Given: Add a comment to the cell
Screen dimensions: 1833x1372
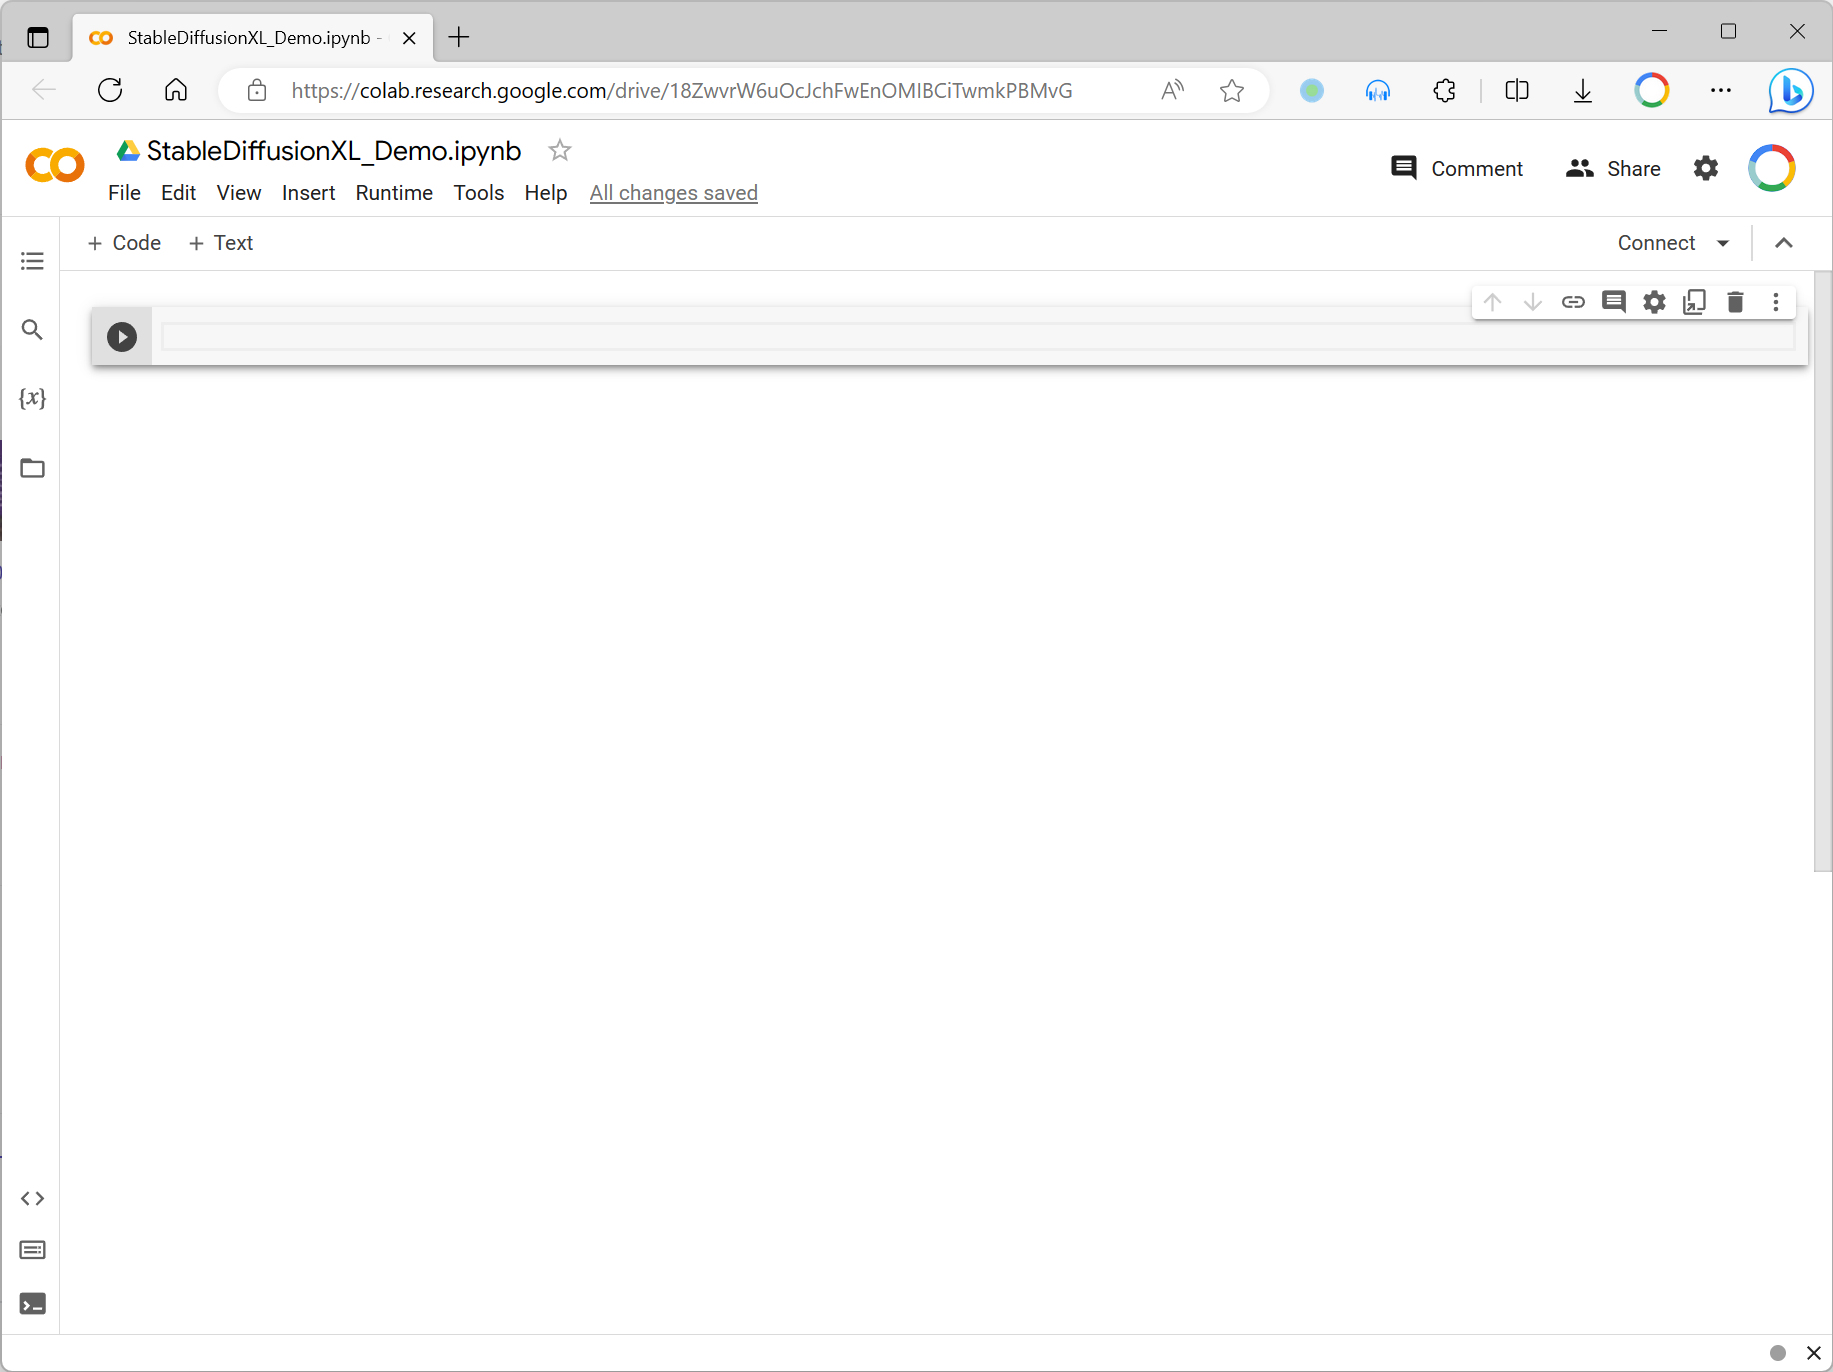Looking at the screenshot, I should click(x=1613, y=302).
